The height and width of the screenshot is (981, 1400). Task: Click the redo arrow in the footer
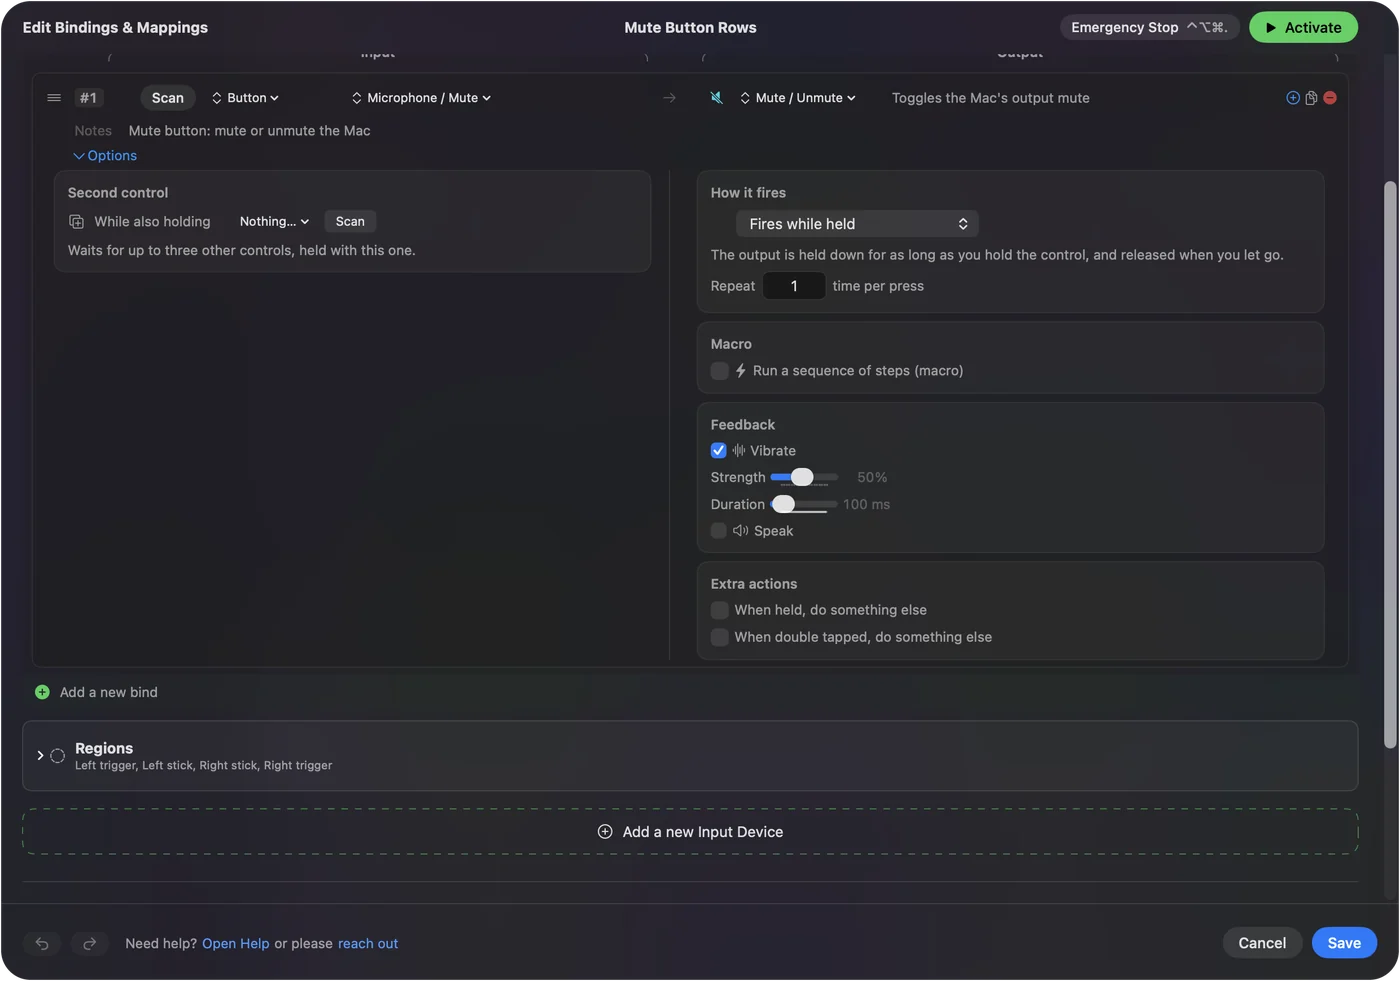89,943
